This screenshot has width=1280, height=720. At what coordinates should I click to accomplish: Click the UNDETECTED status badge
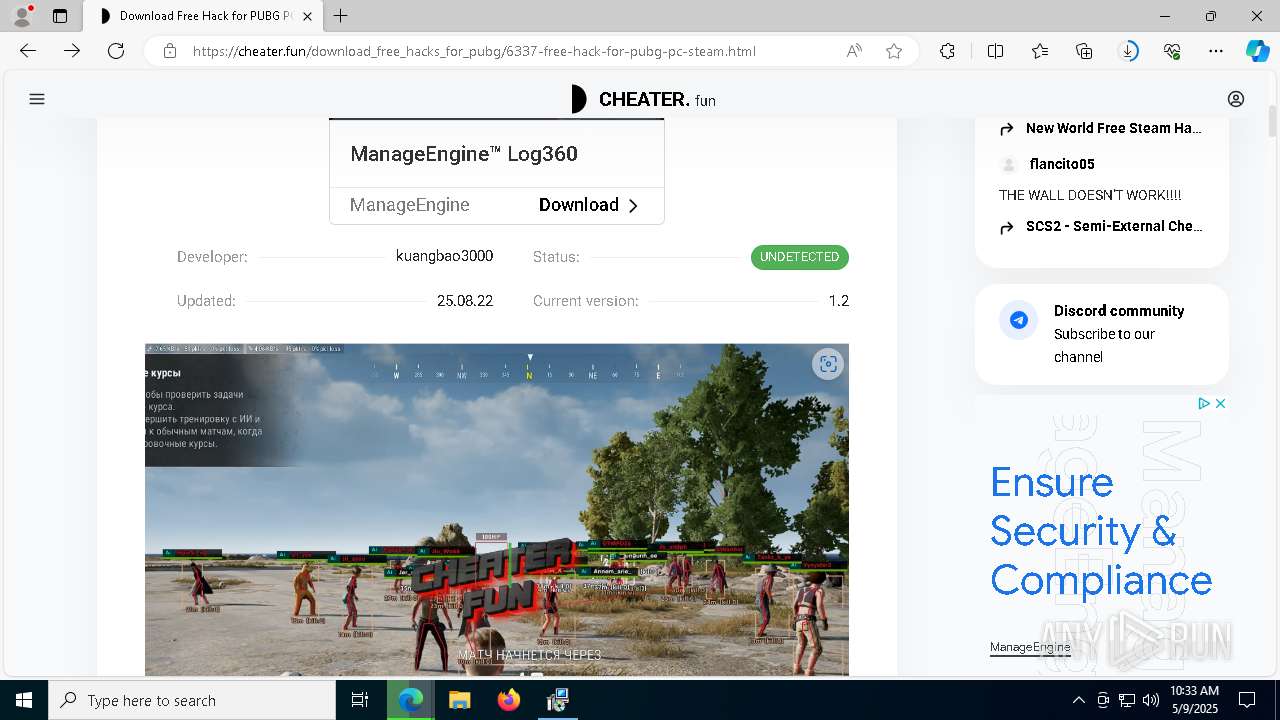800,257
